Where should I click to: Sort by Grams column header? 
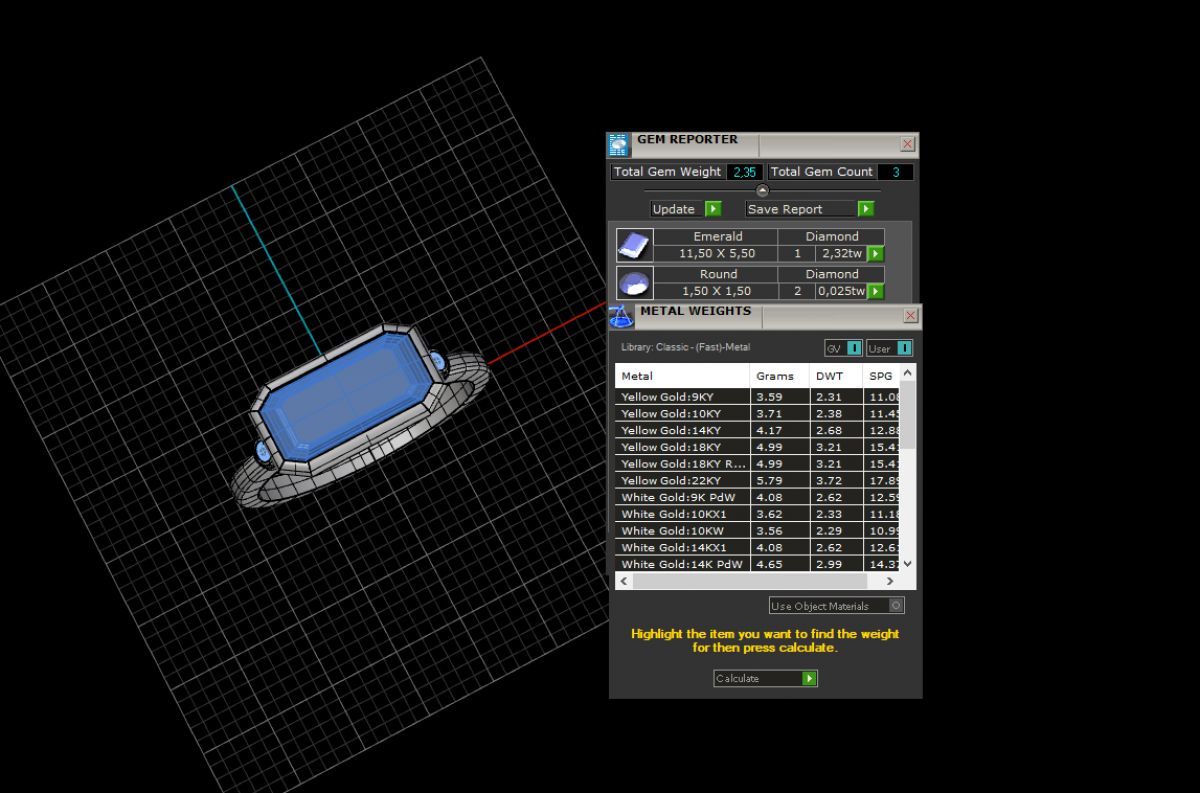pyautogui.click(x=775, y=376)
